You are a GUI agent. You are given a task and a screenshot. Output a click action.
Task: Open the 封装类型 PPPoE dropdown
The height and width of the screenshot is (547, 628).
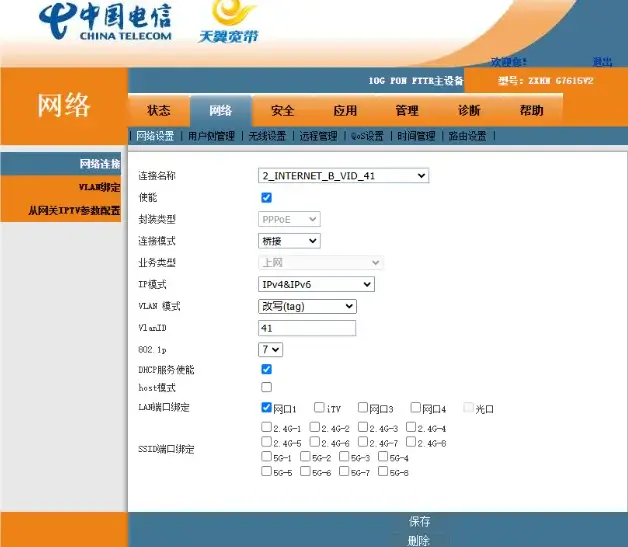coord(289,219)
